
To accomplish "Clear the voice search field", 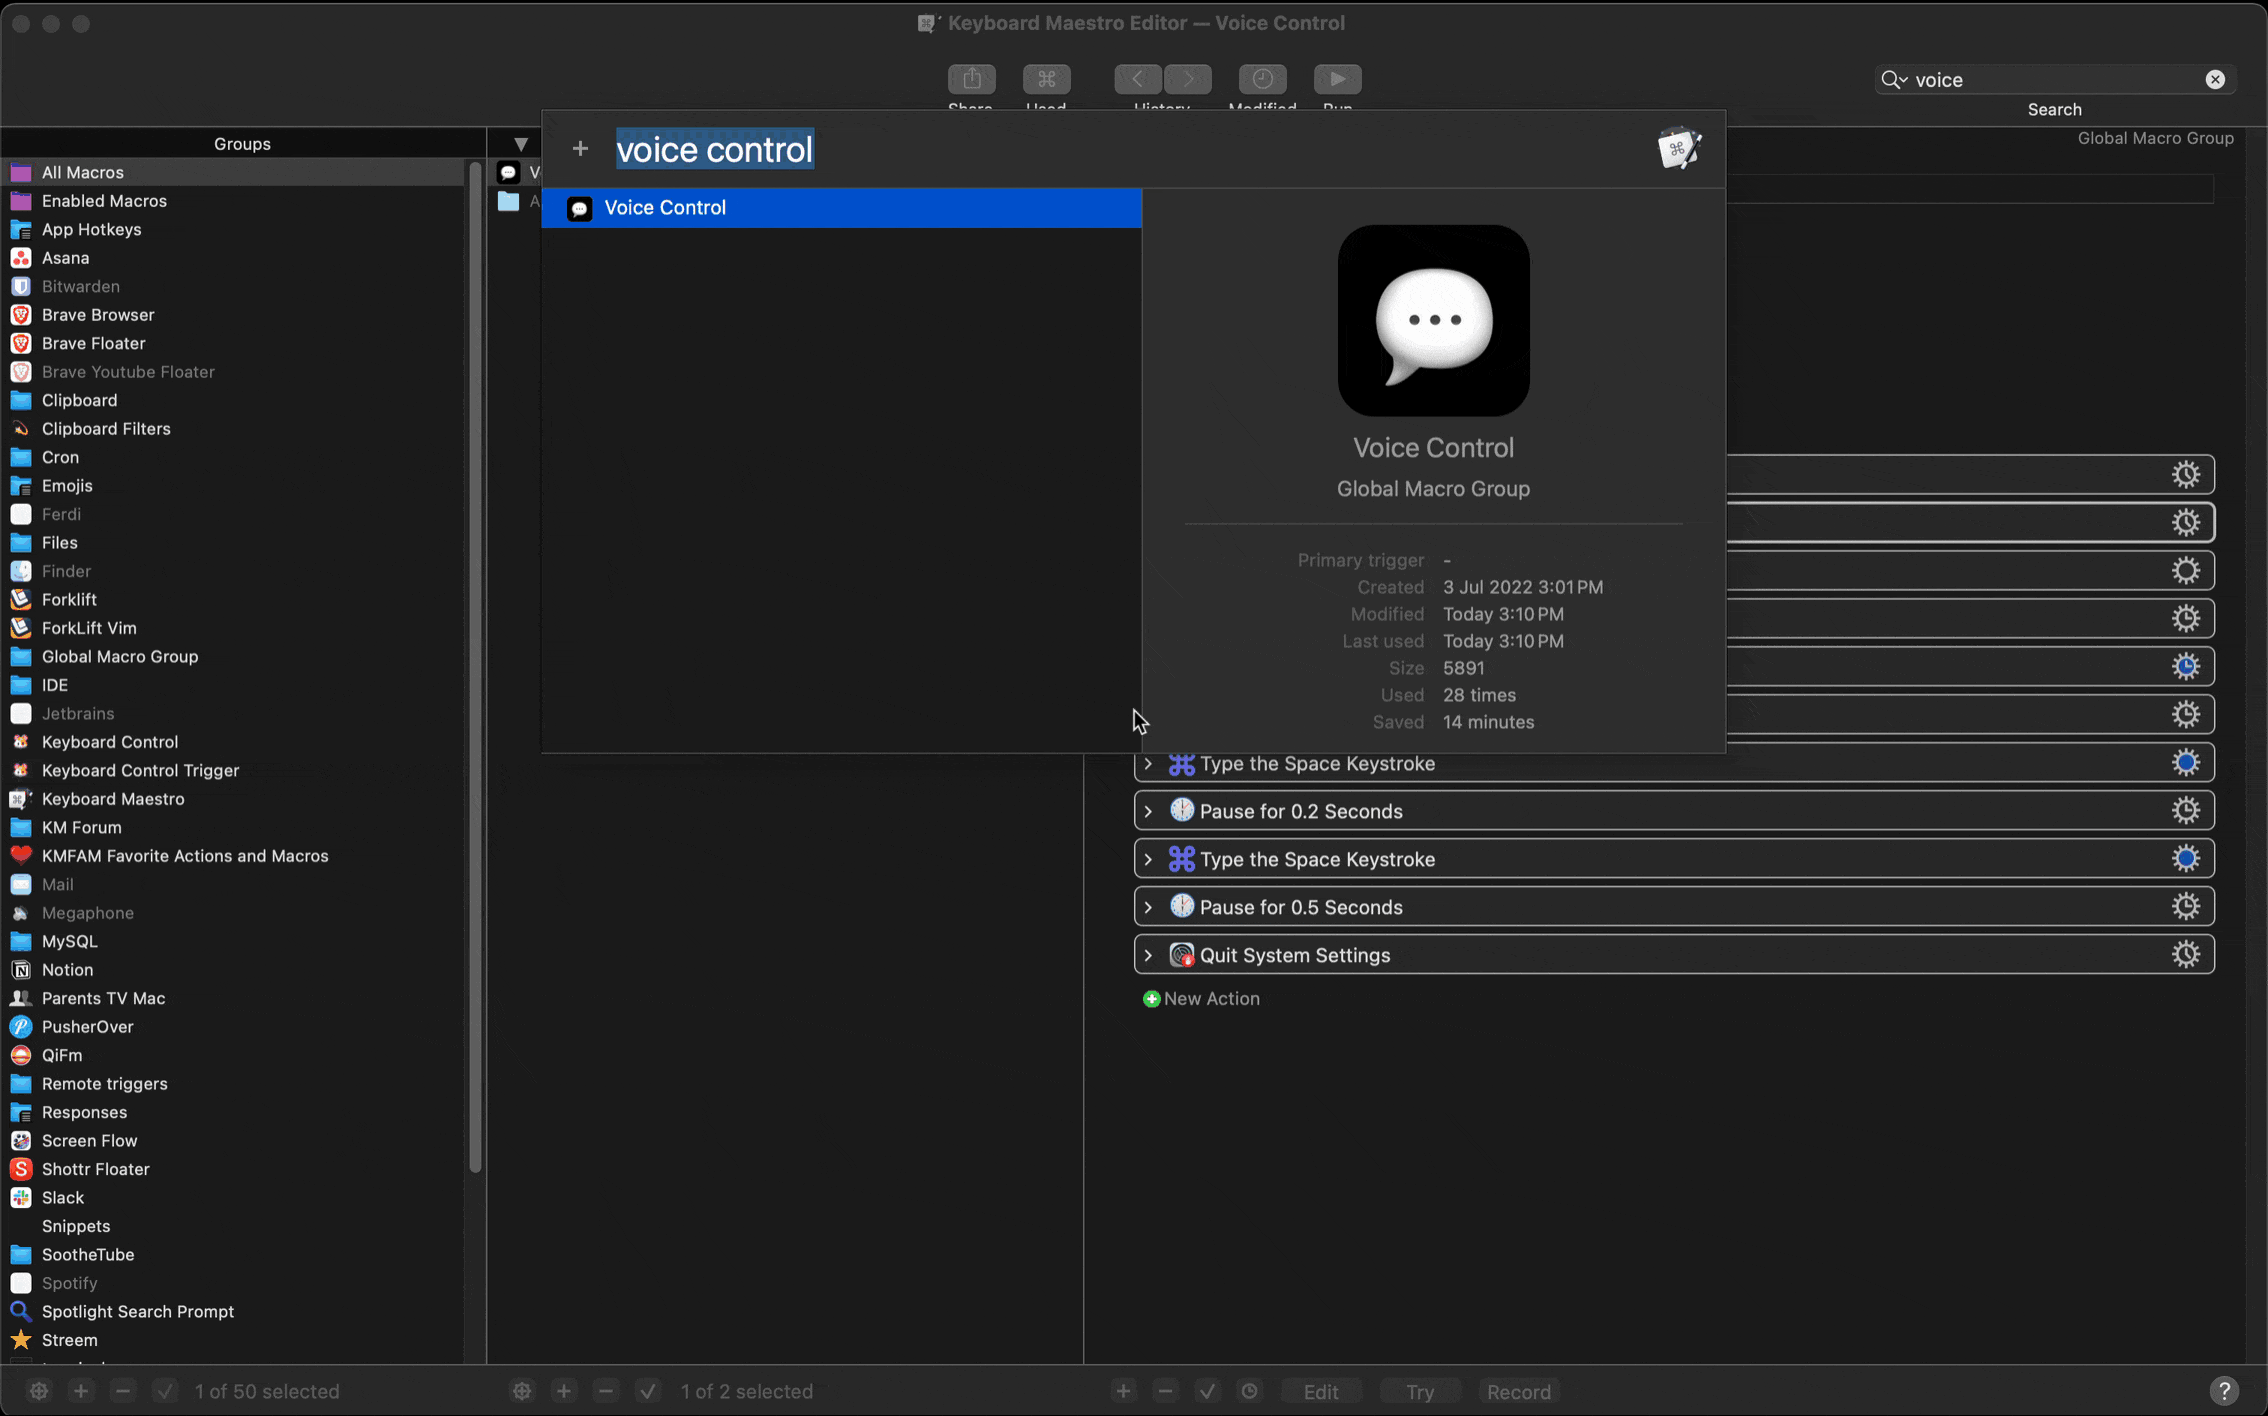I will click(2215, 80).
